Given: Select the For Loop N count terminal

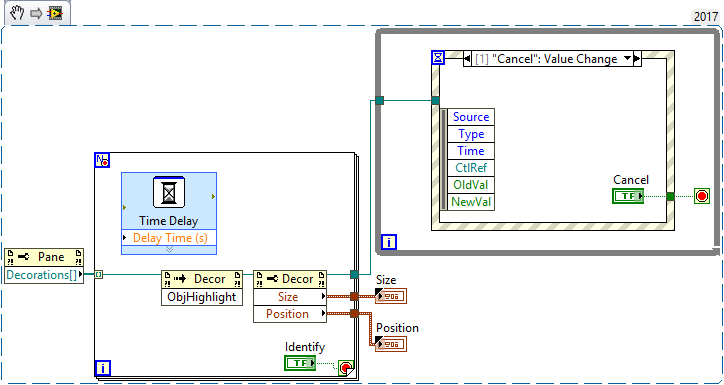Looking at the screenshot, I should (x=102, y=161).
